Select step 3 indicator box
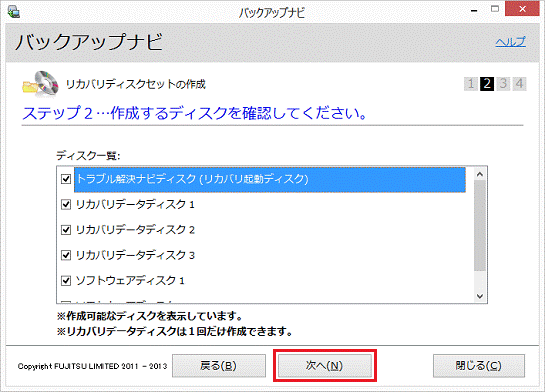545x392 pixels. [x=503, y=84]
